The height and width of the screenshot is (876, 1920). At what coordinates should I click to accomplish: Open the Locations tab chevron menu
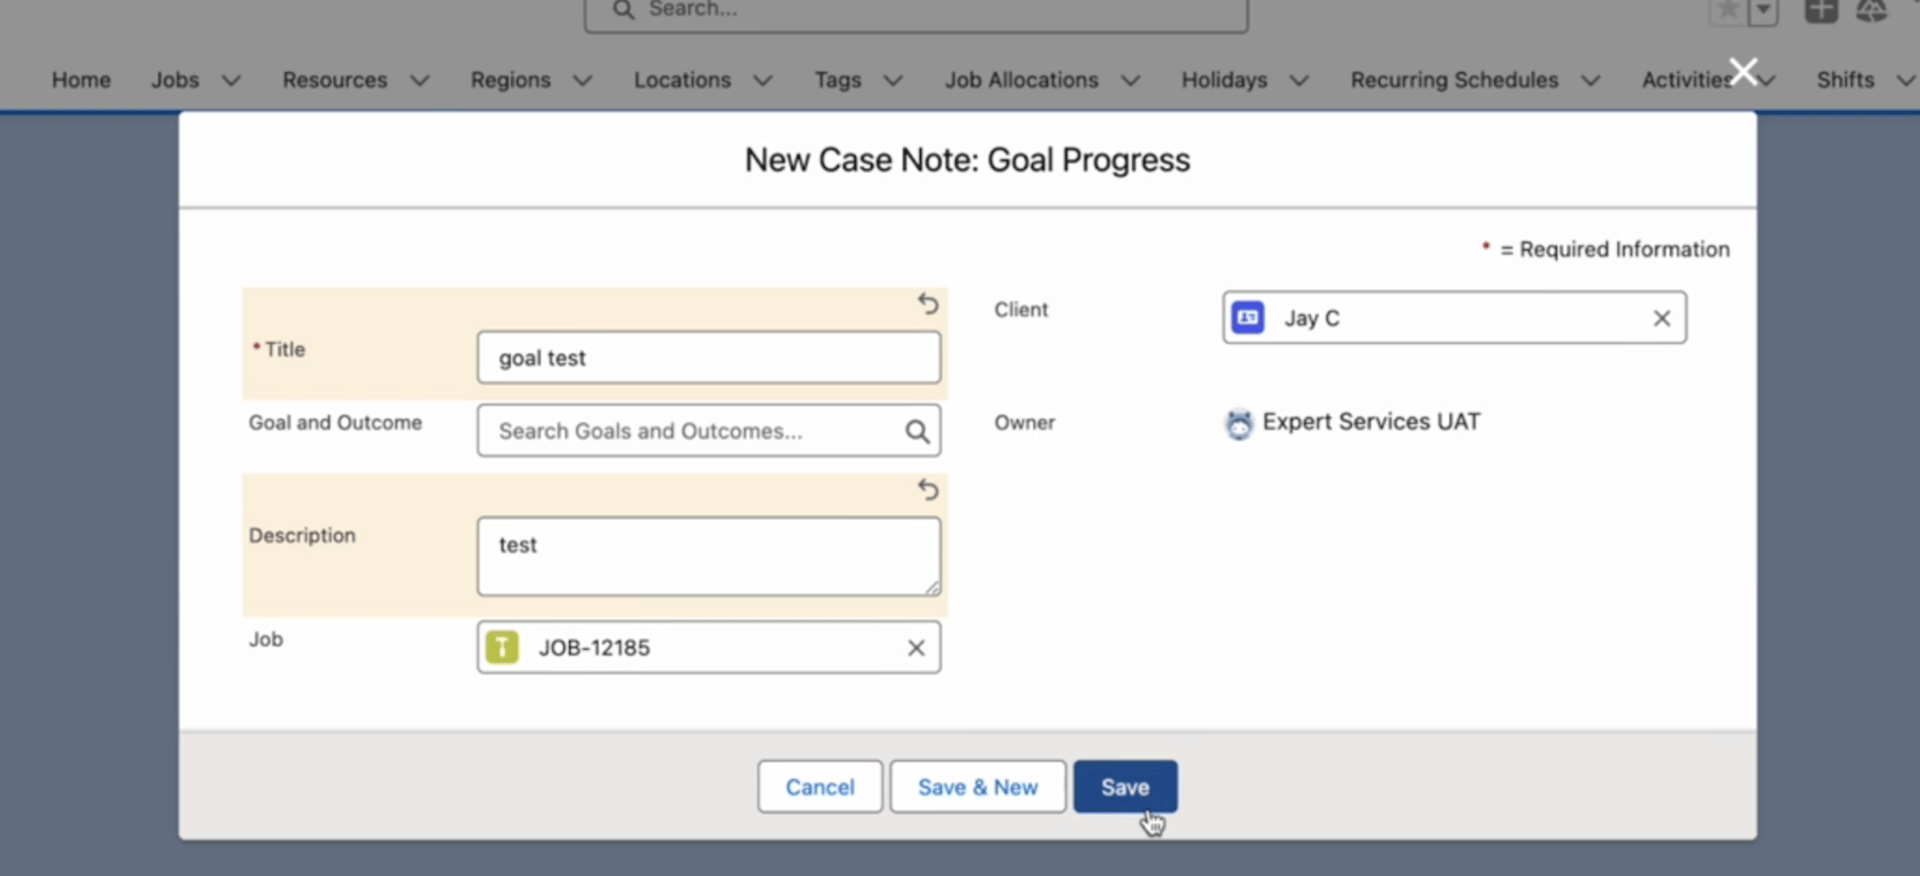pyautogui.click(x=763, y=80)
